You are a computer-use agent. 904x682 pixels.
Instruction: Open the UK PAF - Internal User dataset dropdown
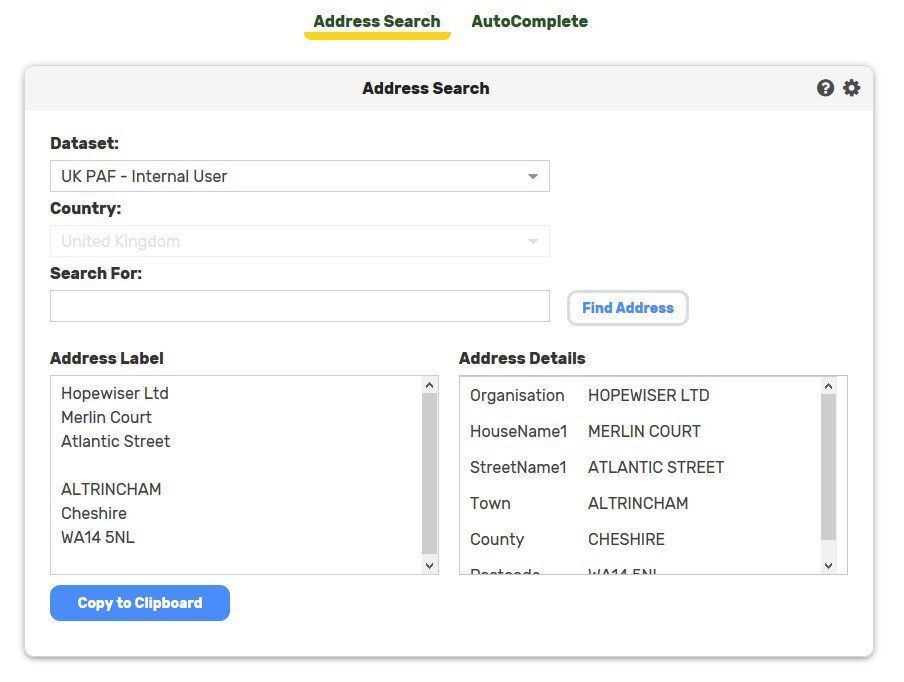tap(300, 176)
